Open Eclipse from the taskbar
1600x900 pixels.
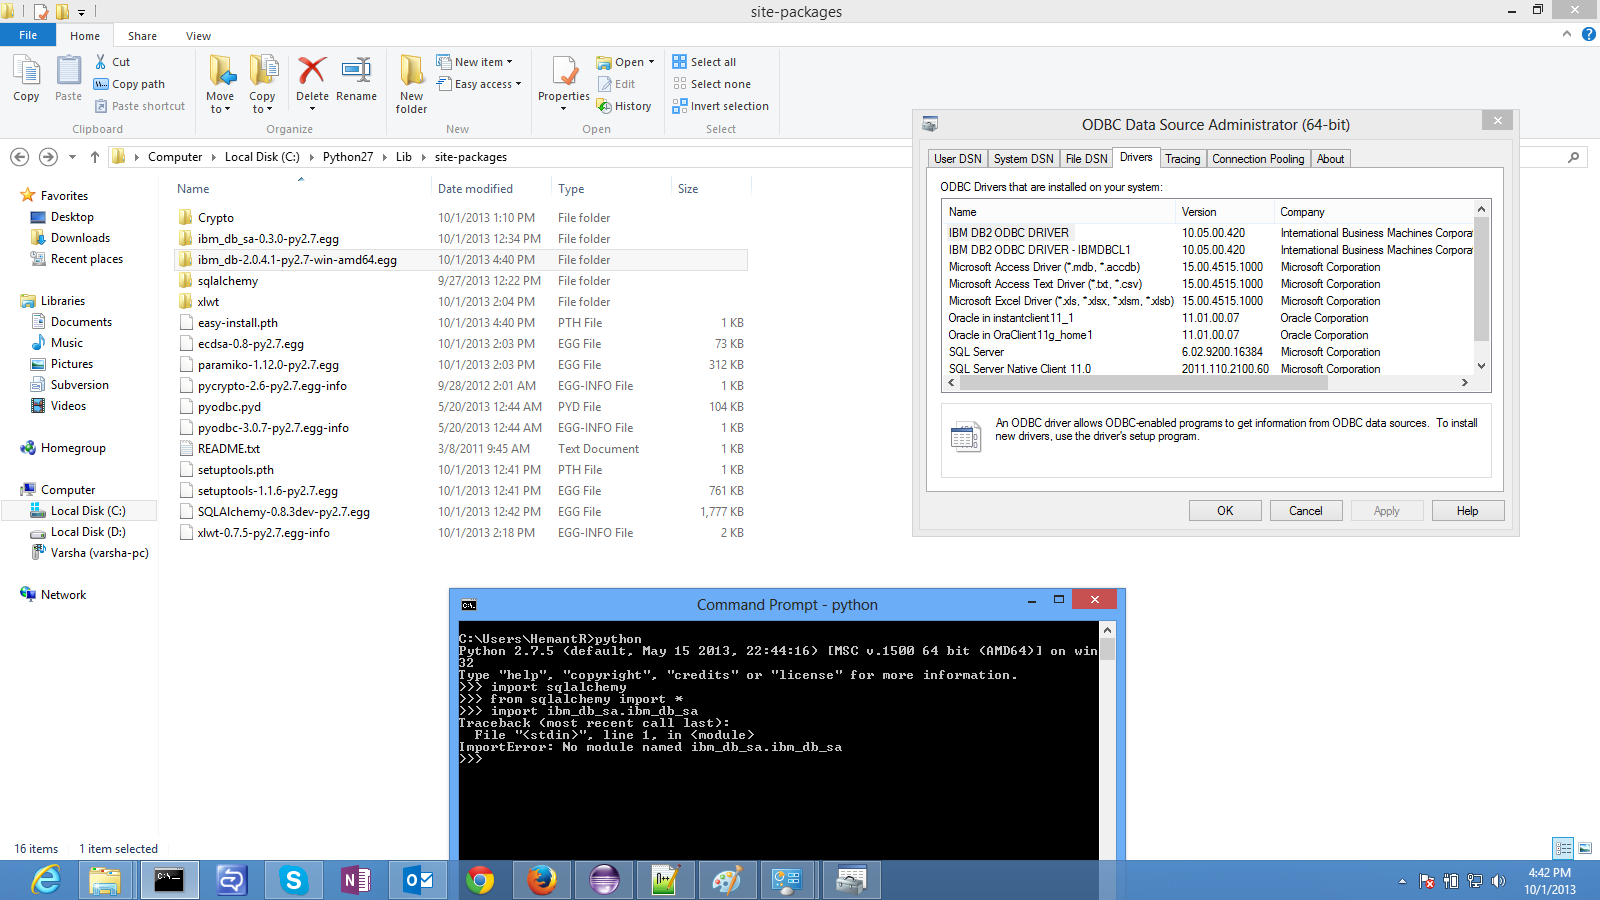tap(604, 880)
